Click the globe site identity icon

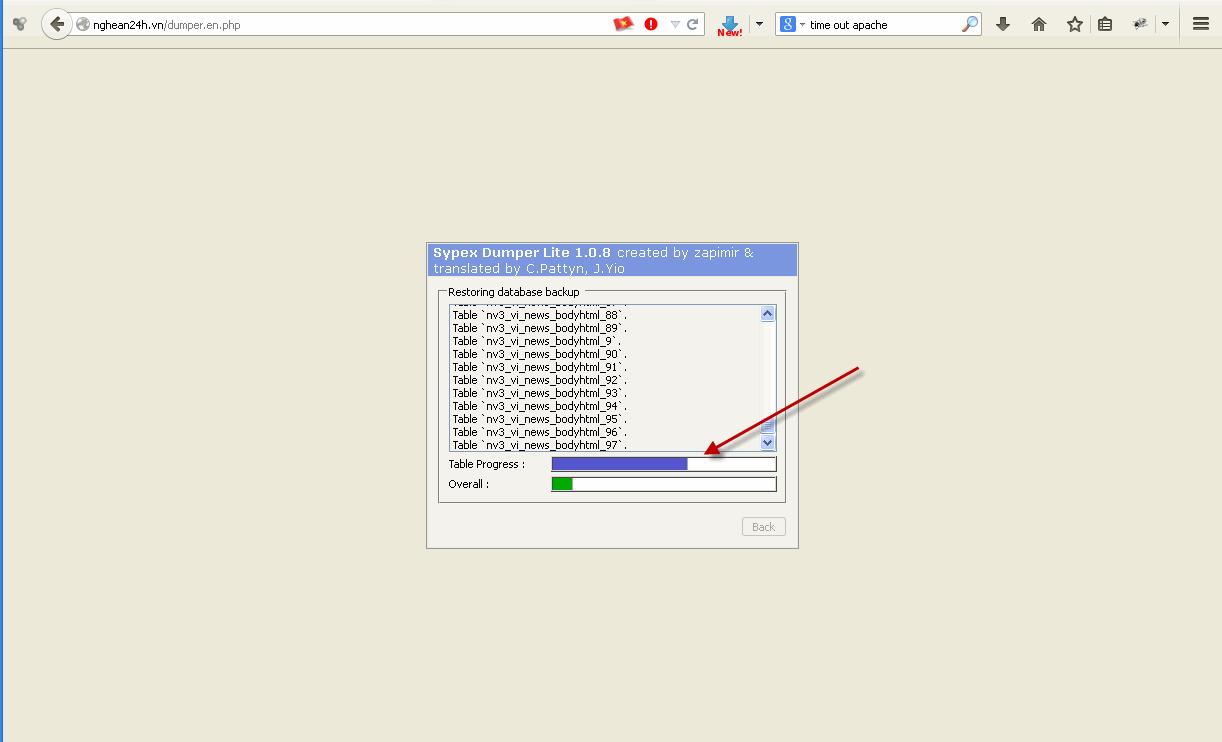pos(83,25)
